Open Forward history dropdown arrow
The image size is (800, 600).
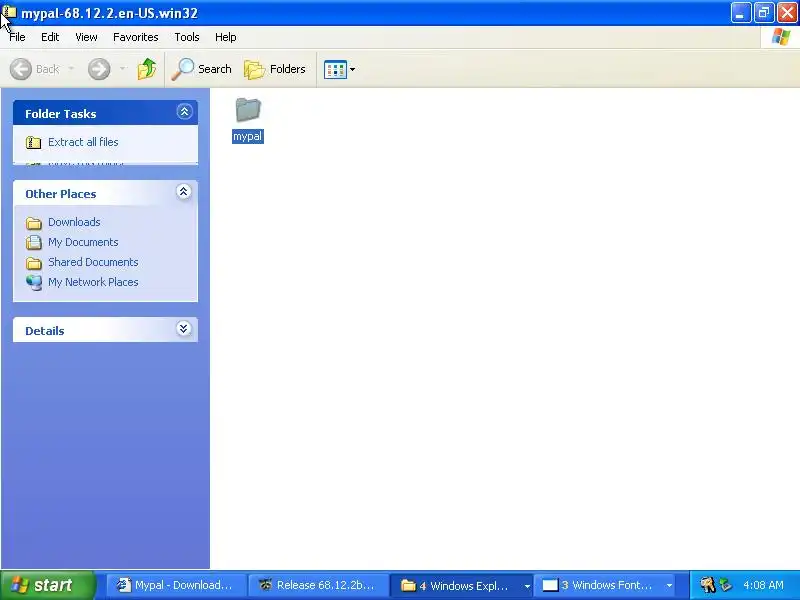click(x=122, y=68)
